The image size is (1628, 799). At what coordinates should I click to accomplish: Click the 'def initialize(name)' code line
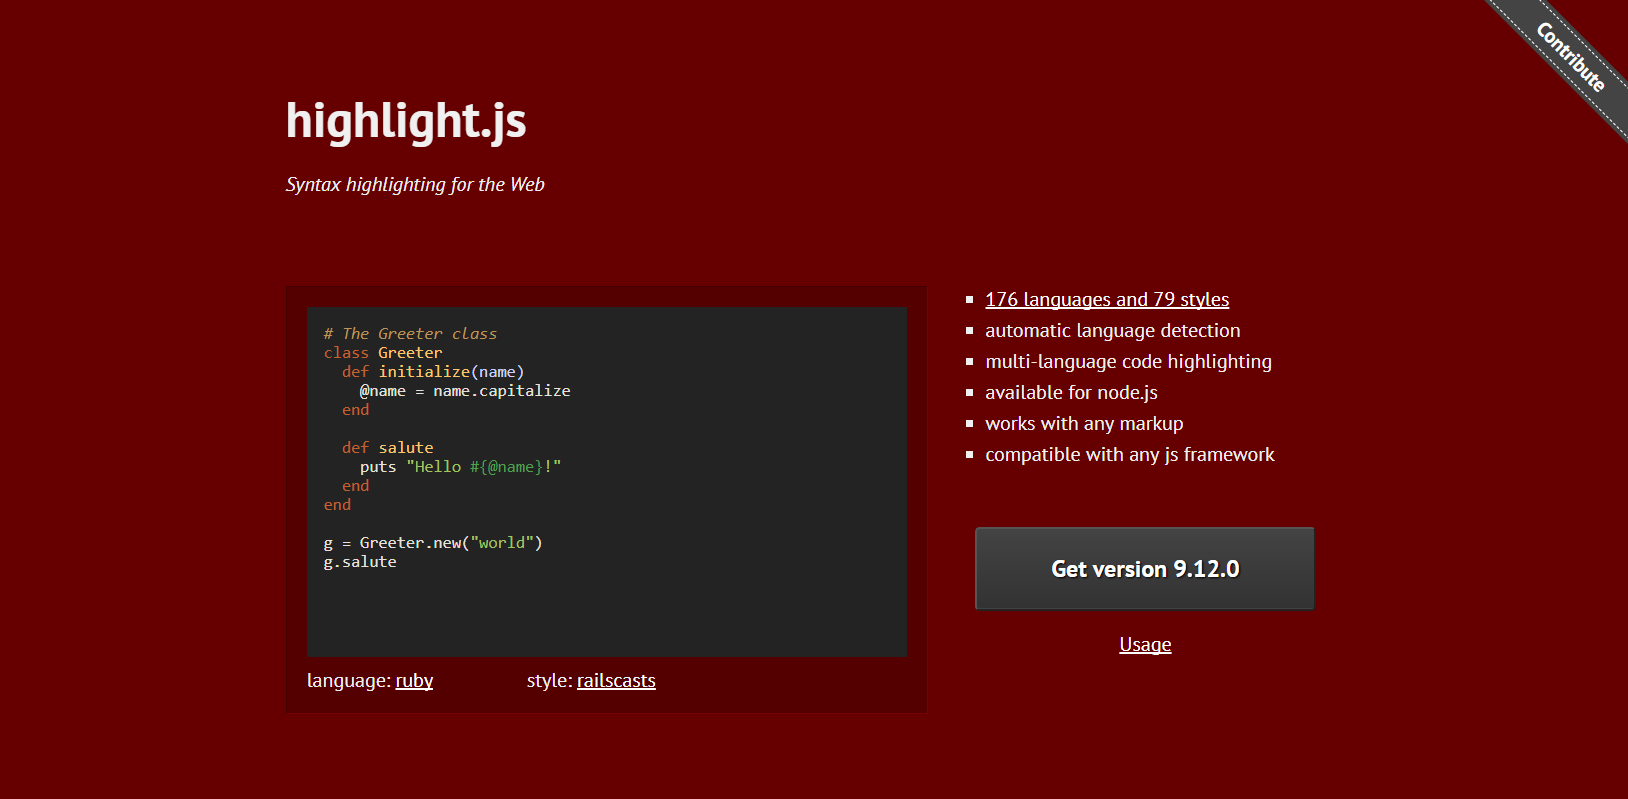[433, 372]
